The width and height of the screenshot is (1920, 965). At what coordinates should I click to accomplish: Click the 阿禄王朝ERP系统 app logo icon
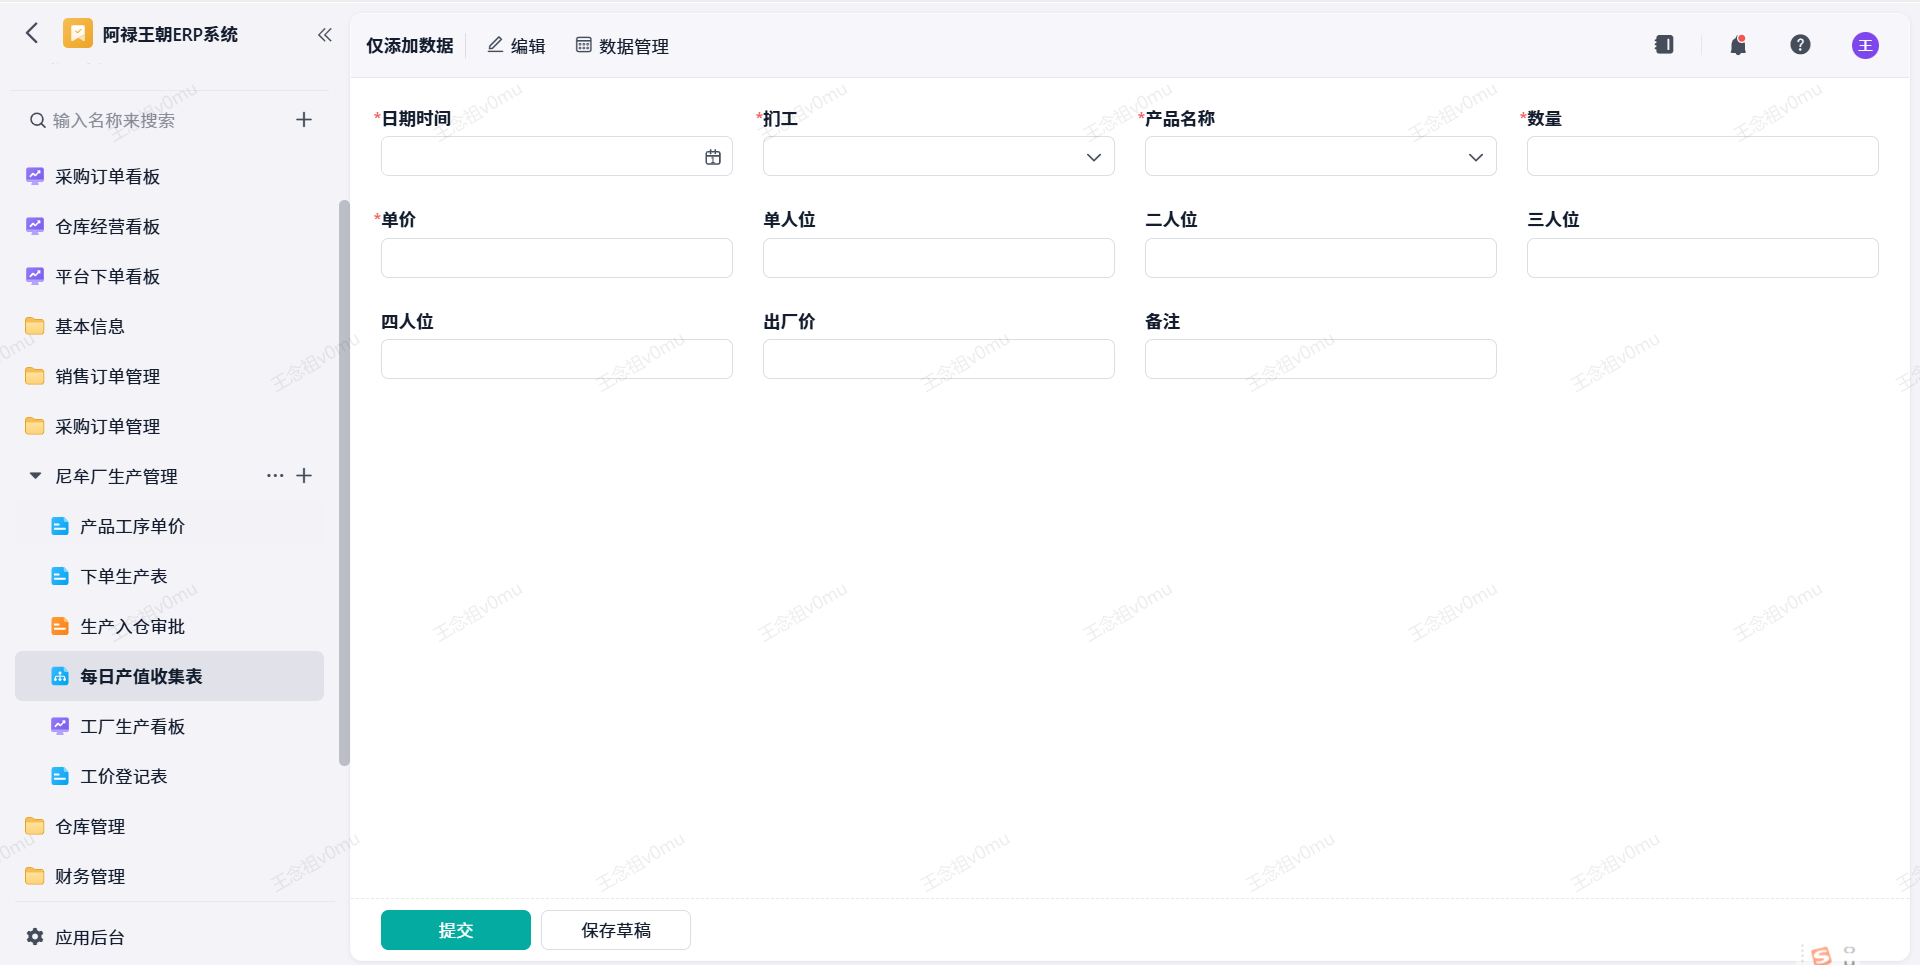78,34
